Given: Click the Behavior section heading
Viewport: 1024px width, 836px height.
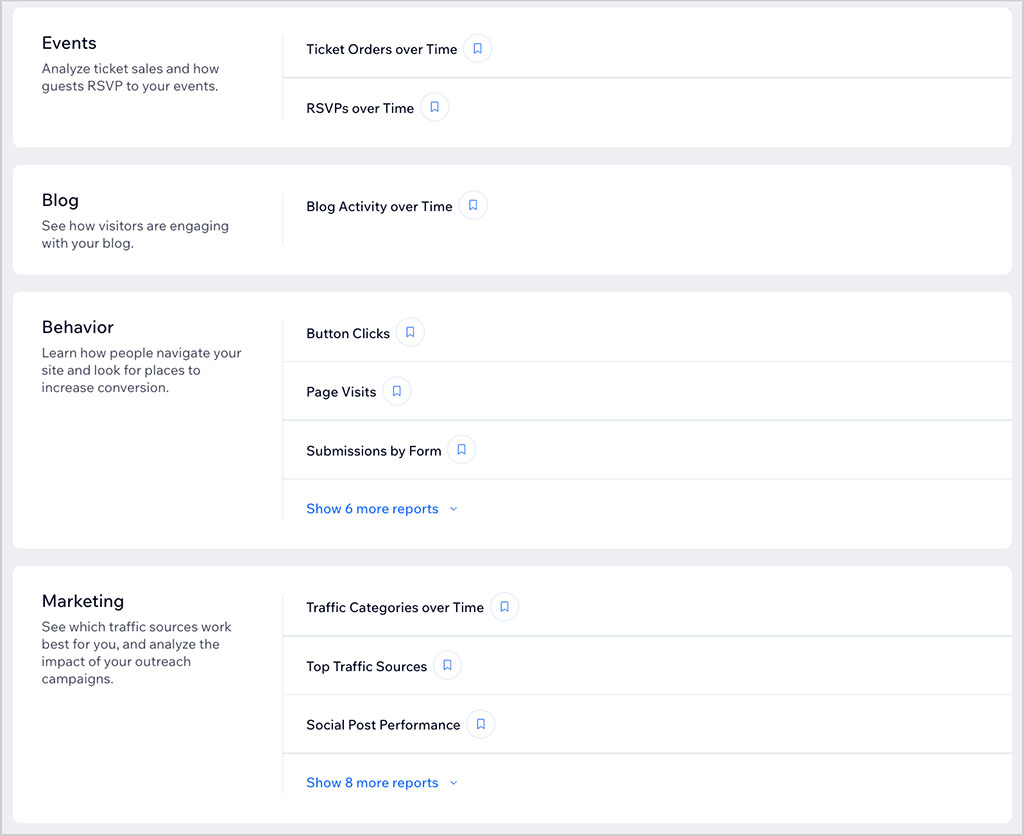Looking at the screenshot, I should tap(78, 327).
